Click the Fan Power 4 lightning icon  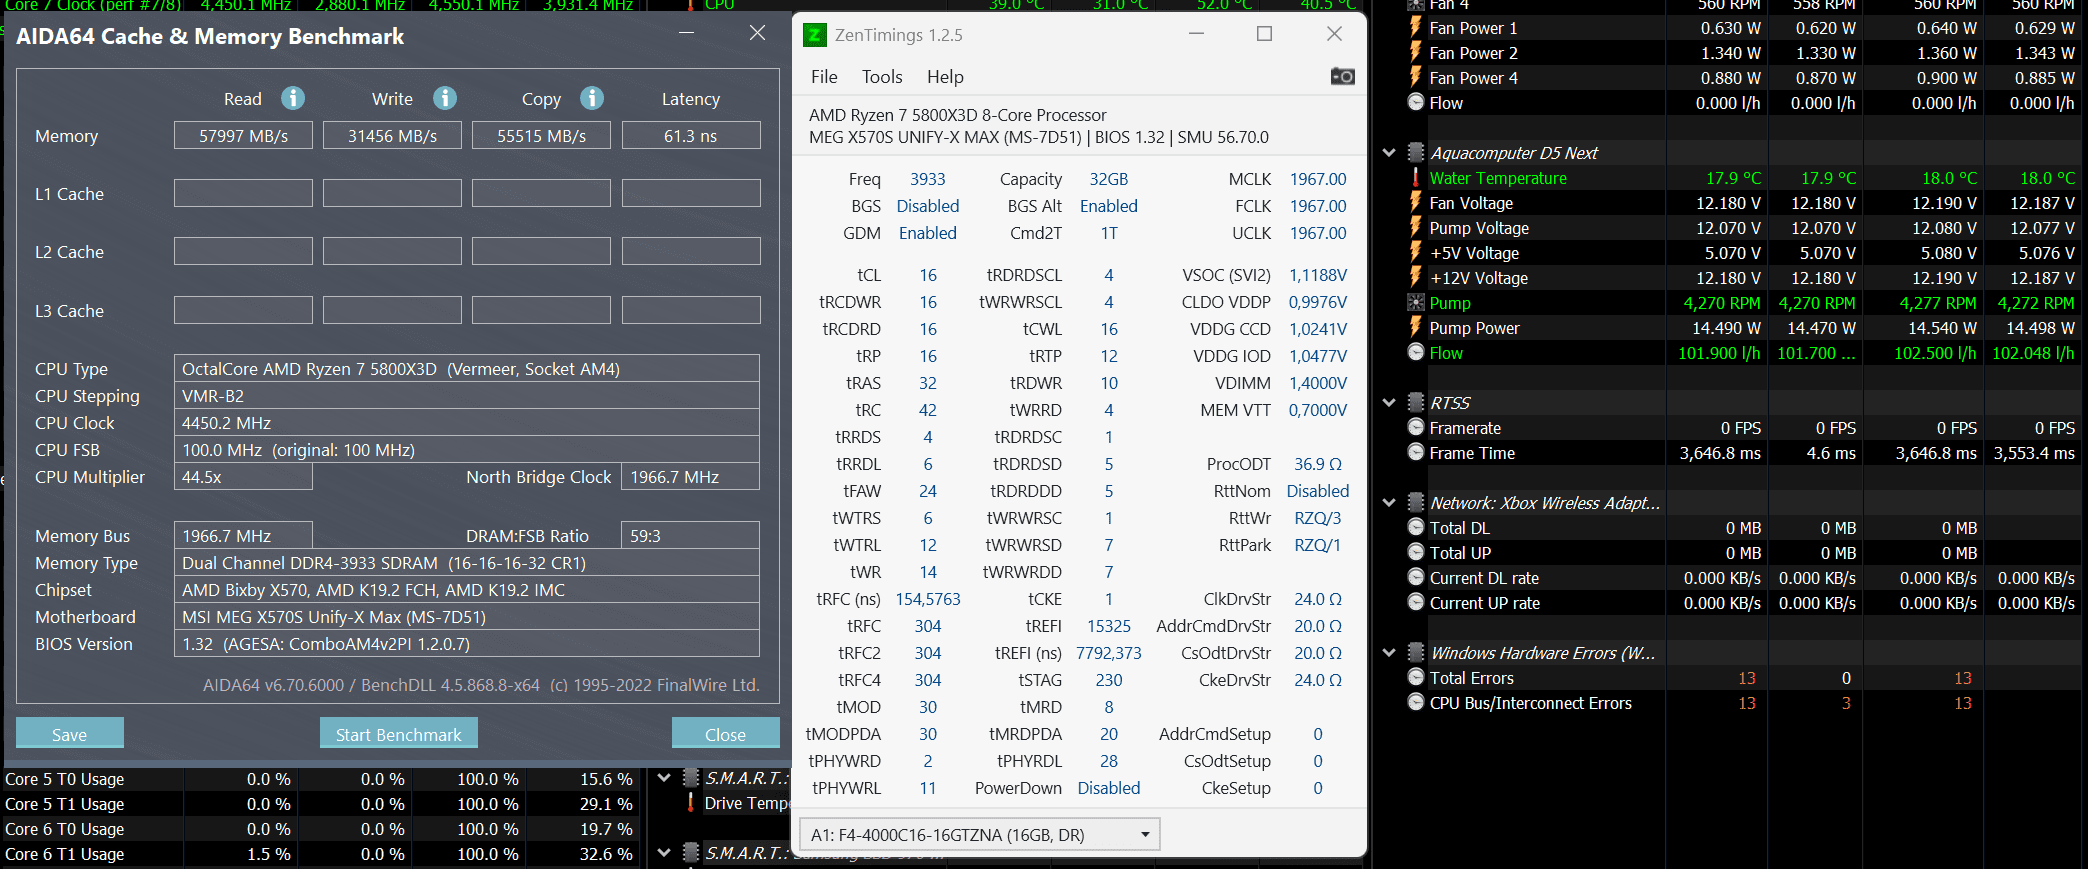1415,78
